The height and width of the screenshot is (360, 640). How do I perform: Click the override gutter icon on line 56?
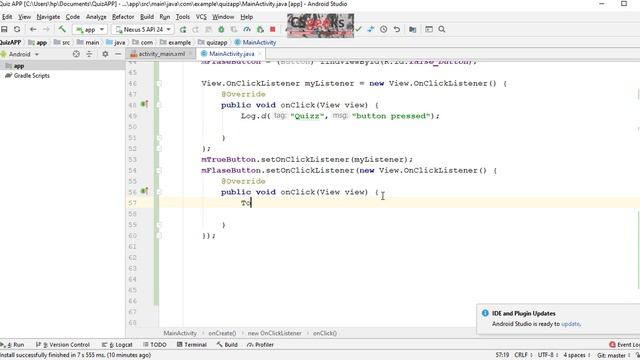pos(144,191)
